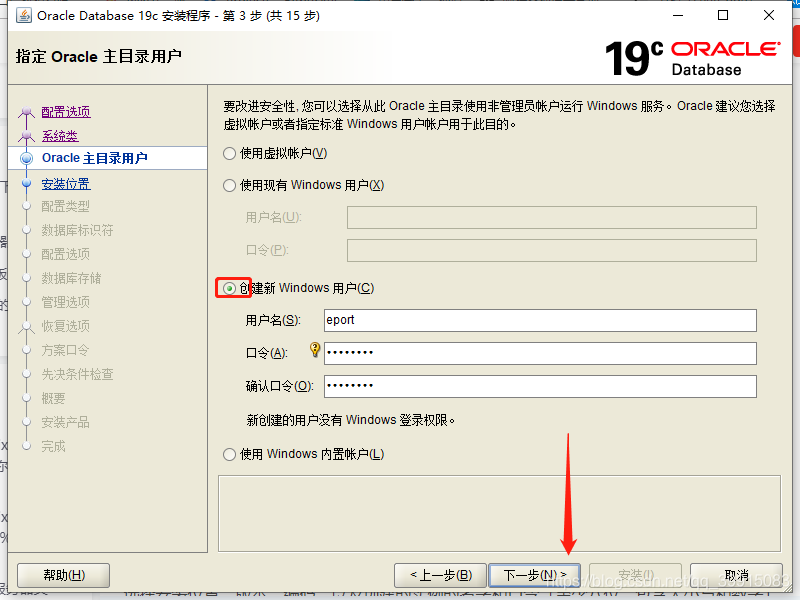Close the Oracle installer window

769,16
